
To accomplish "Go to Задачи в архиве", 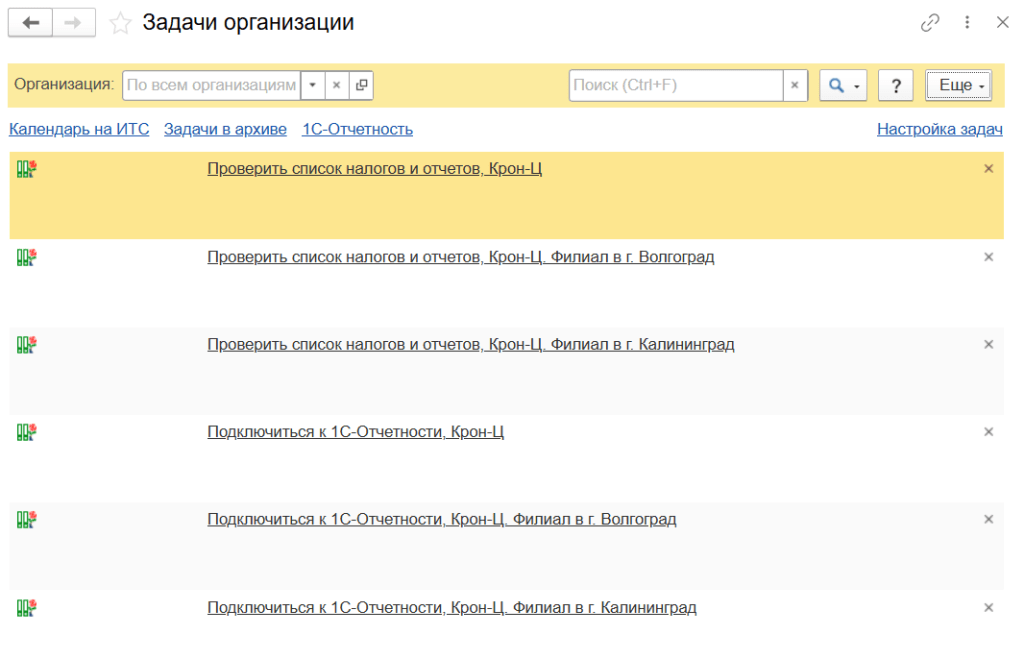I will [x=225, y=129].
